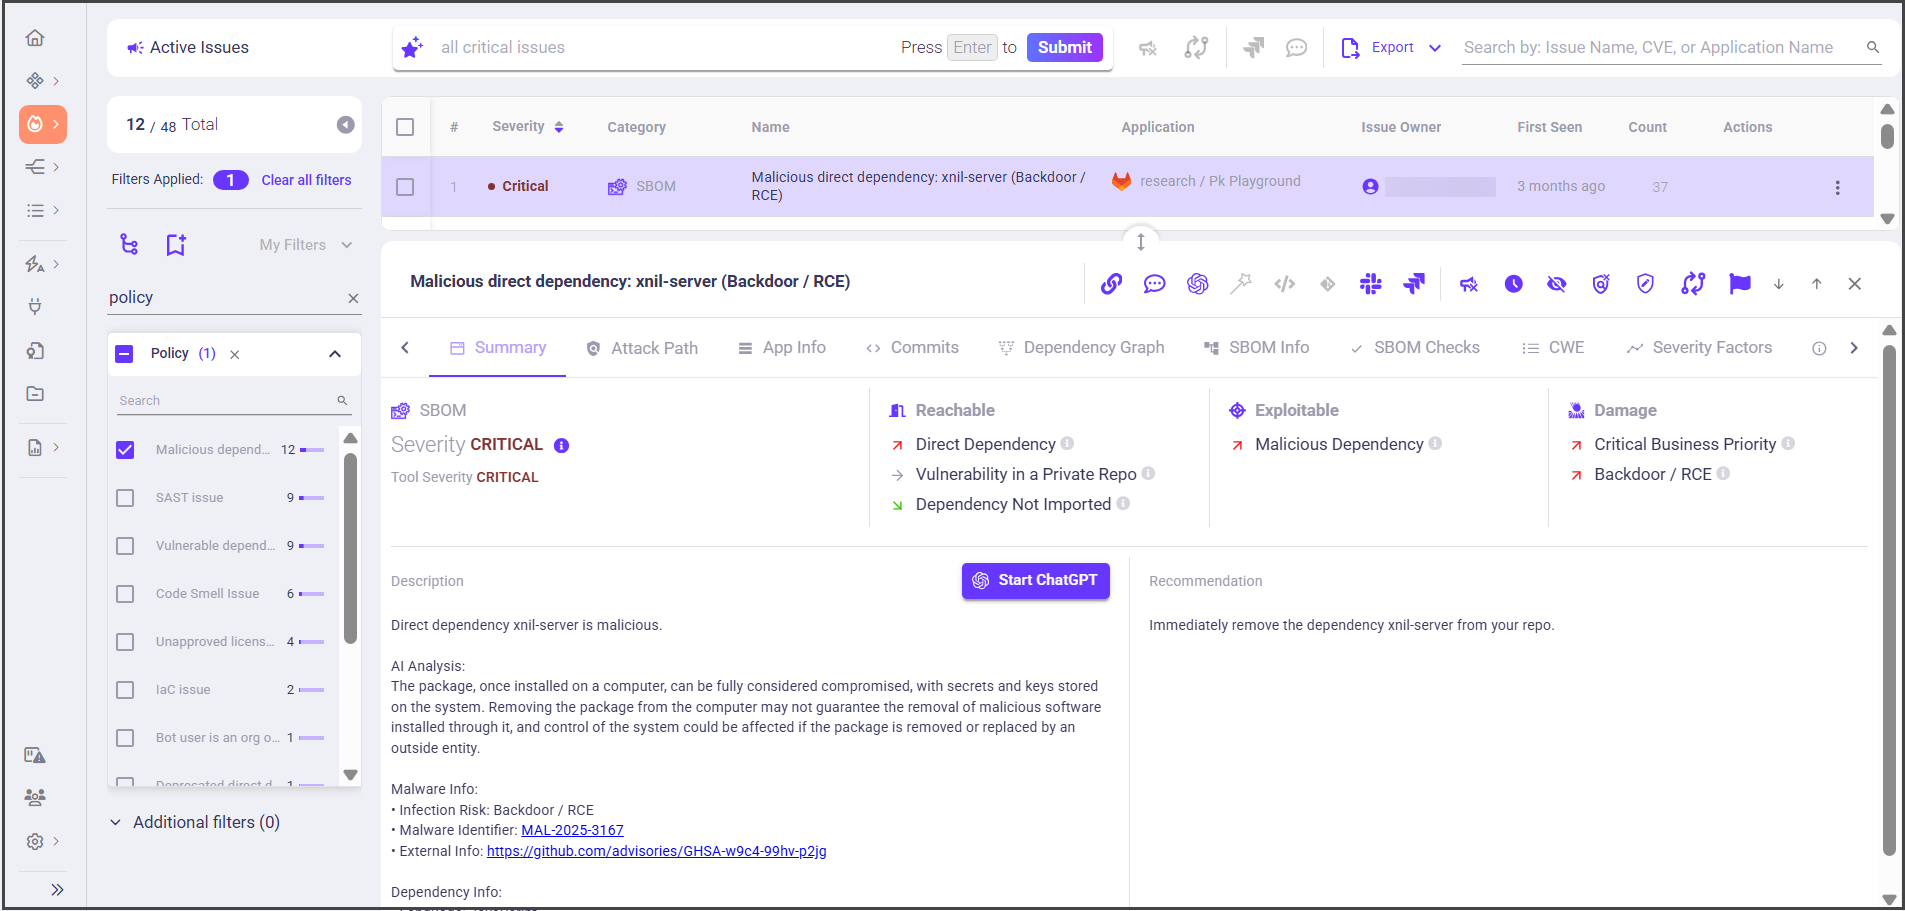Click the flag icon in issue toolbar
Viewport: 1905px width, 911px height.
1739,284
